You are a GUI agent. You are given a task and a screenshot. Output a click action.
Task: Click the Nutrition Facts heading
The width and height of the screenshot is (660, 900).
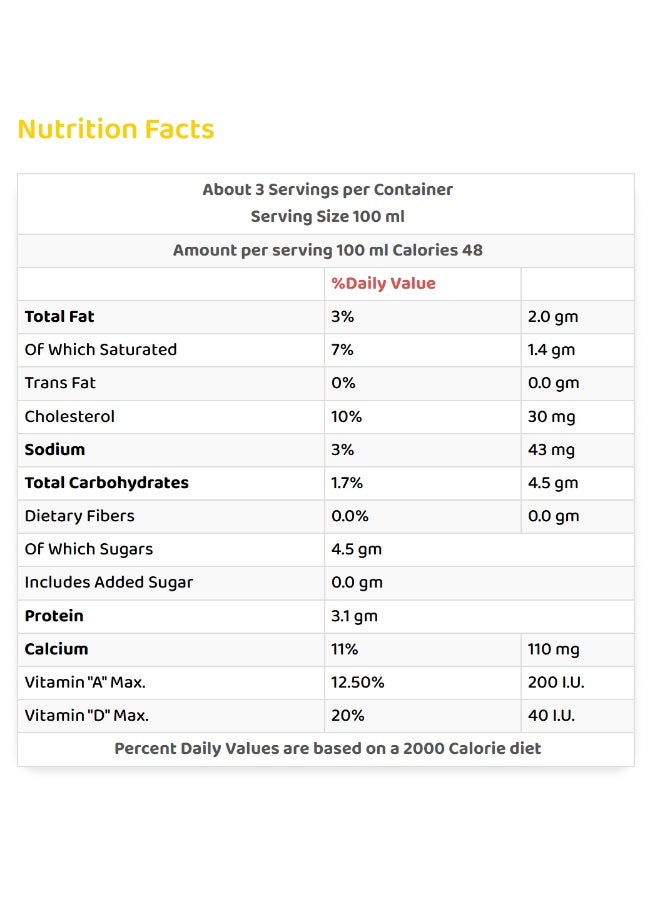[116, 129]
